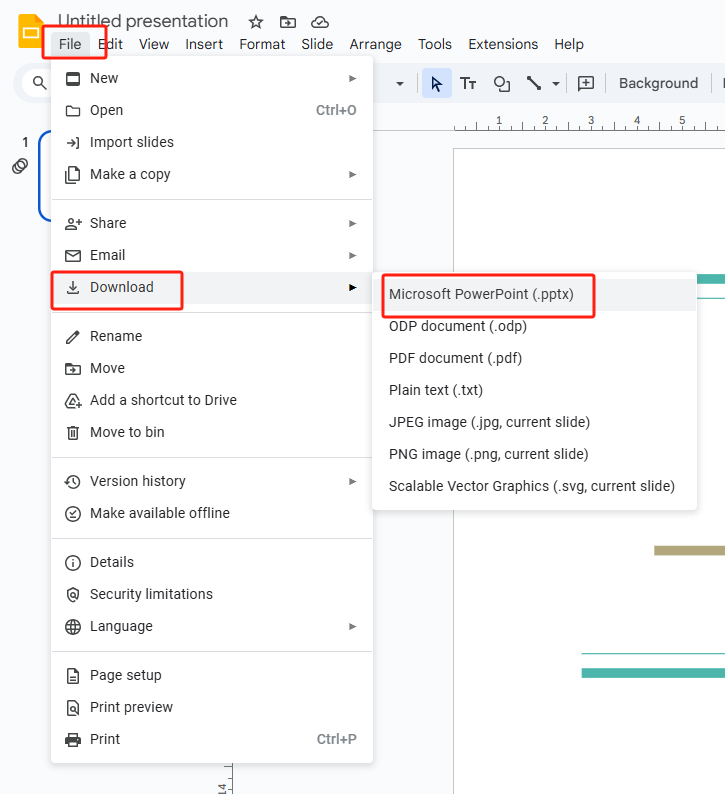
Task: Open Security limitations
Action: tap(212, 594)
